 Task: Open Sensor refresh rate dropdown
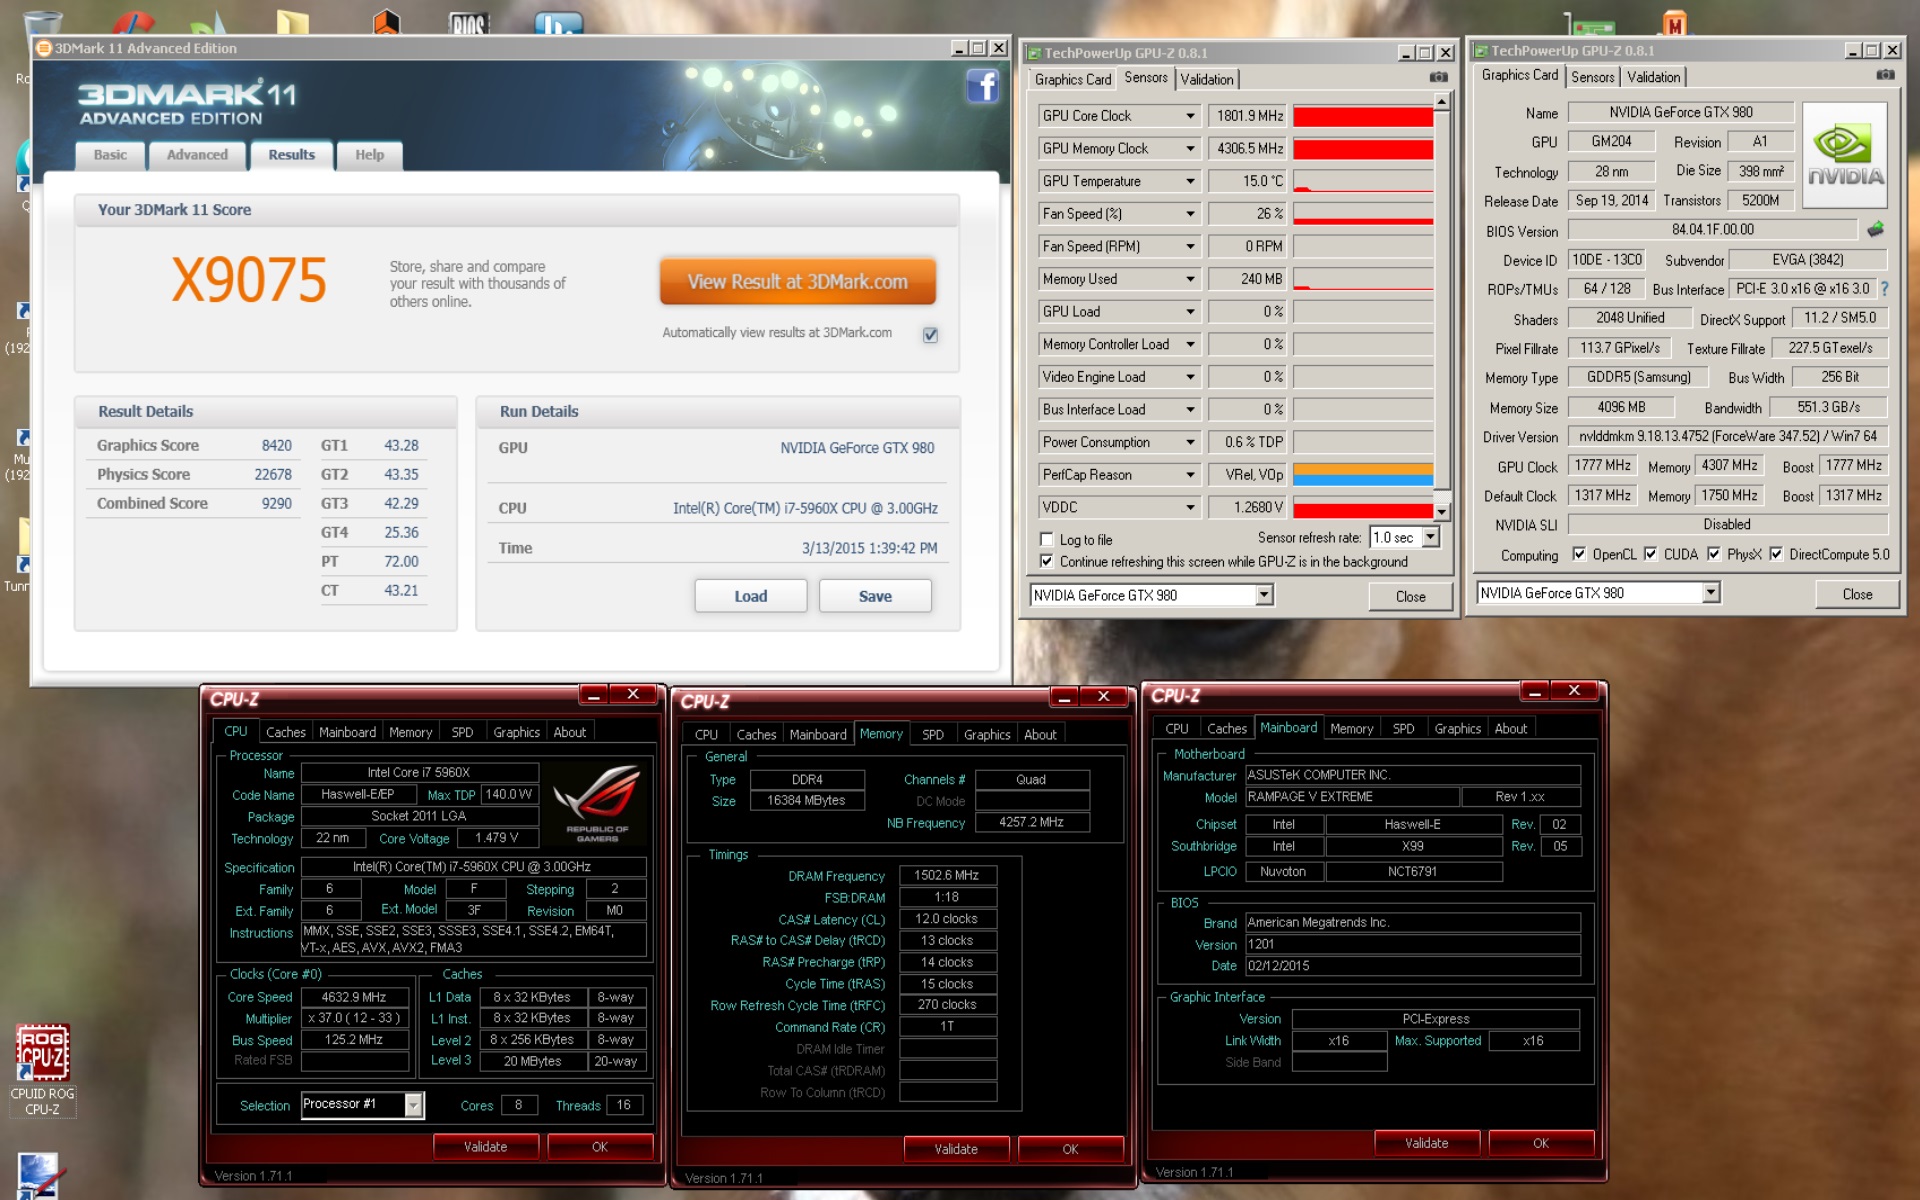[x=1430, y=537]
